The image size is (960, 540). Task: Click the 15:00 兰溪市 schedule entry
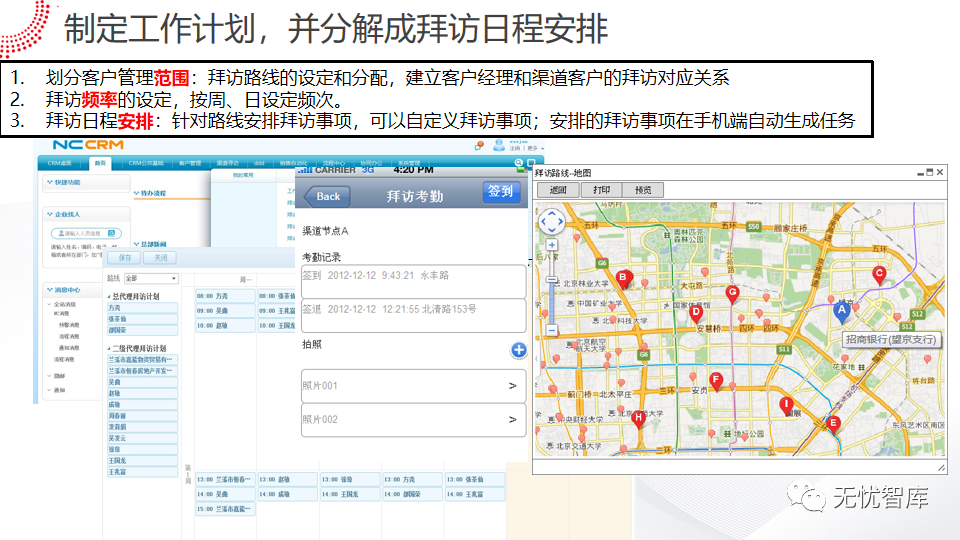click(x=225, y=509)
